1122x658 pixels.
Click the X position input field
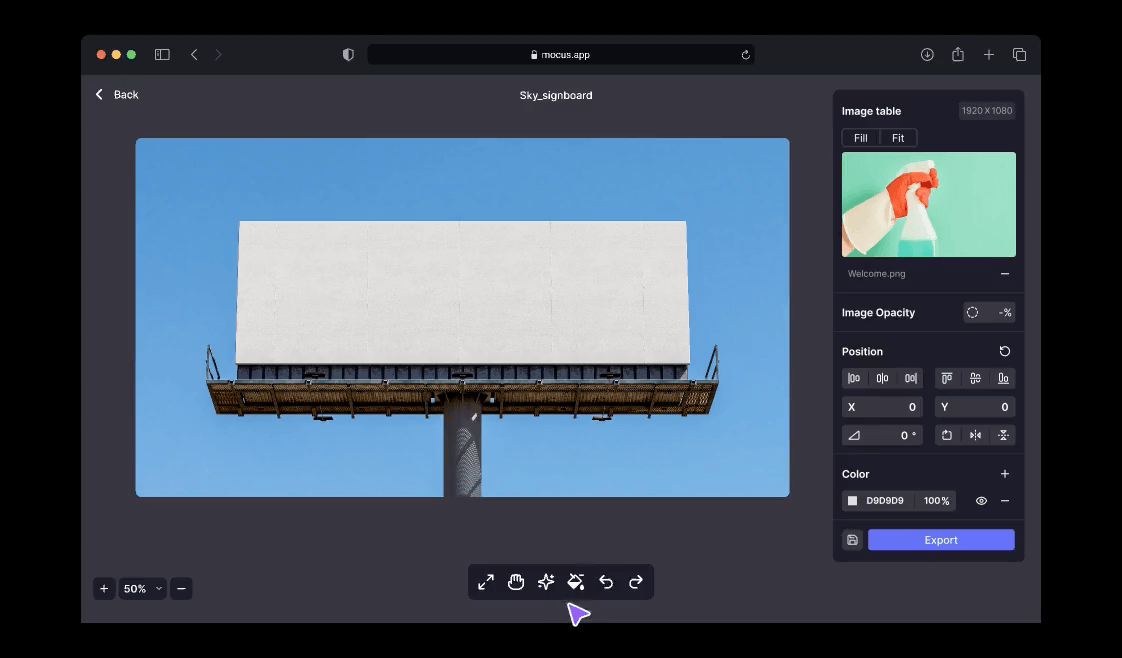coord(882,407)
